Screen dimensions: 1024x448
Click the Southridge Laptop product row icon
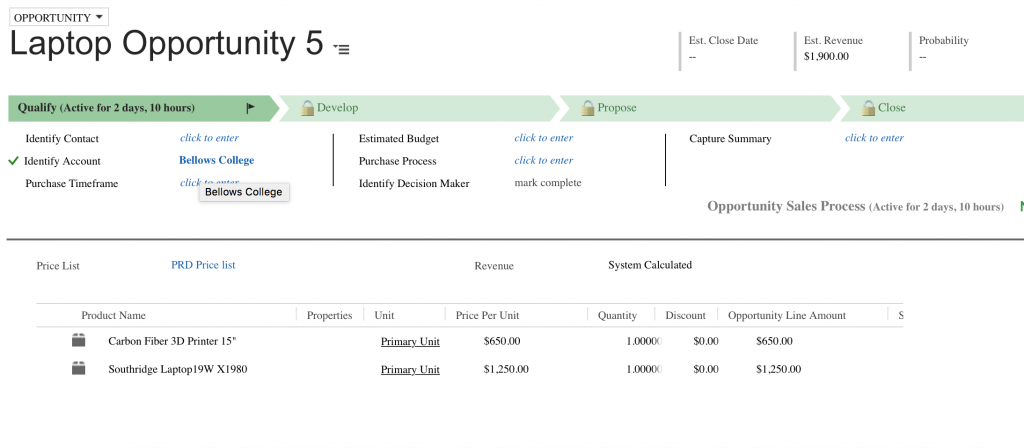79,369
